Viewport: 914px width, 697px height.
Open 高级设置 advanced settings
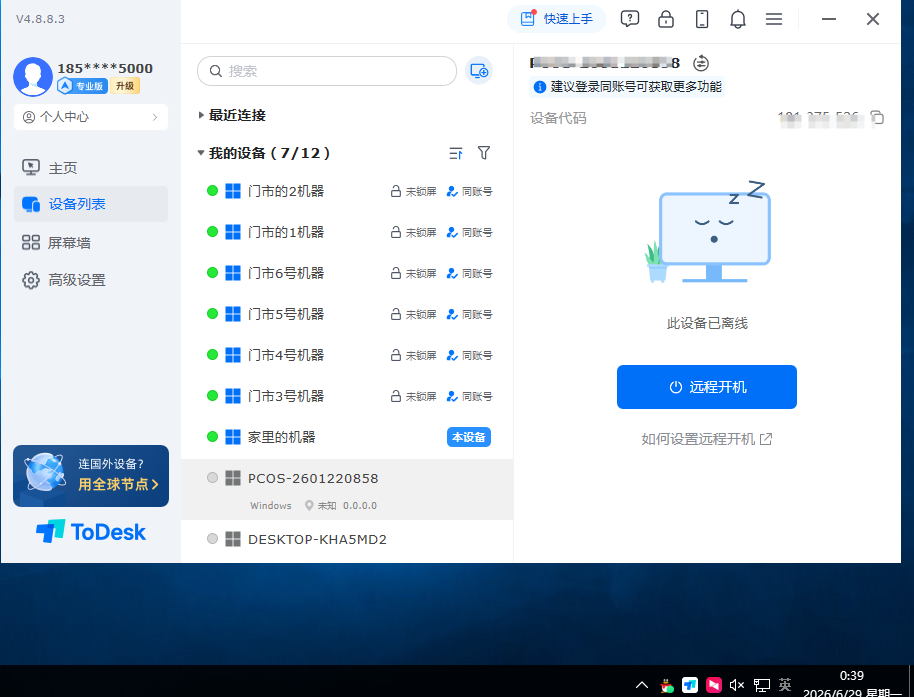coord(91,280)
